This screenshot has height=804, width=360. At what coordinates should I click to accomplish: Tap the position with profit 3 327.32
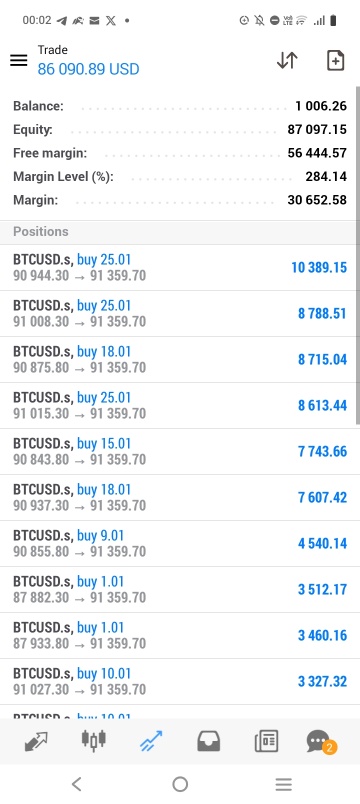(178, 681)
